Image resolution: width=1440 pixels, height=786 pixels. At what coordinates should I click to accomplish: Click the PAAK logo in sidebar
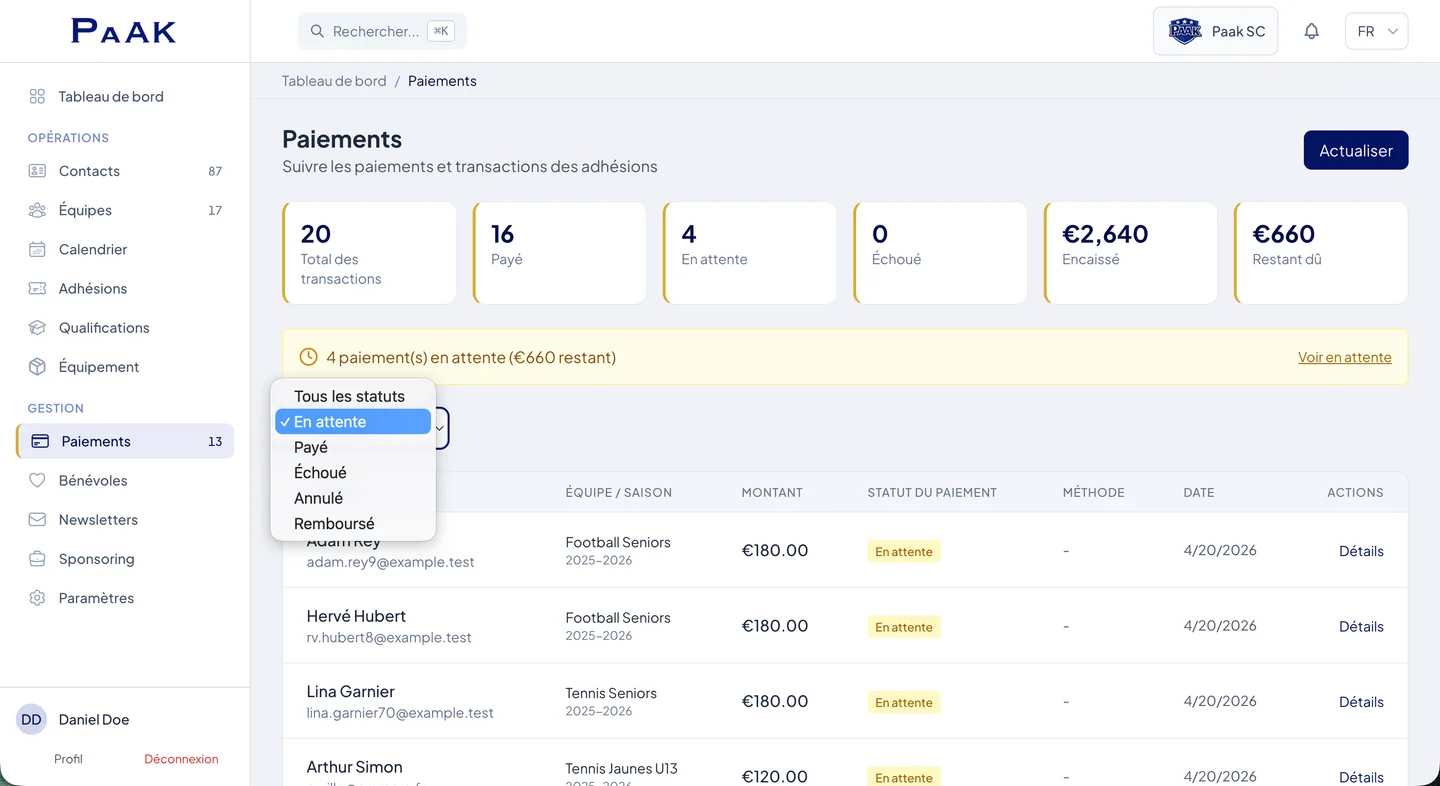pyautogui.click(x=124, y=31)
